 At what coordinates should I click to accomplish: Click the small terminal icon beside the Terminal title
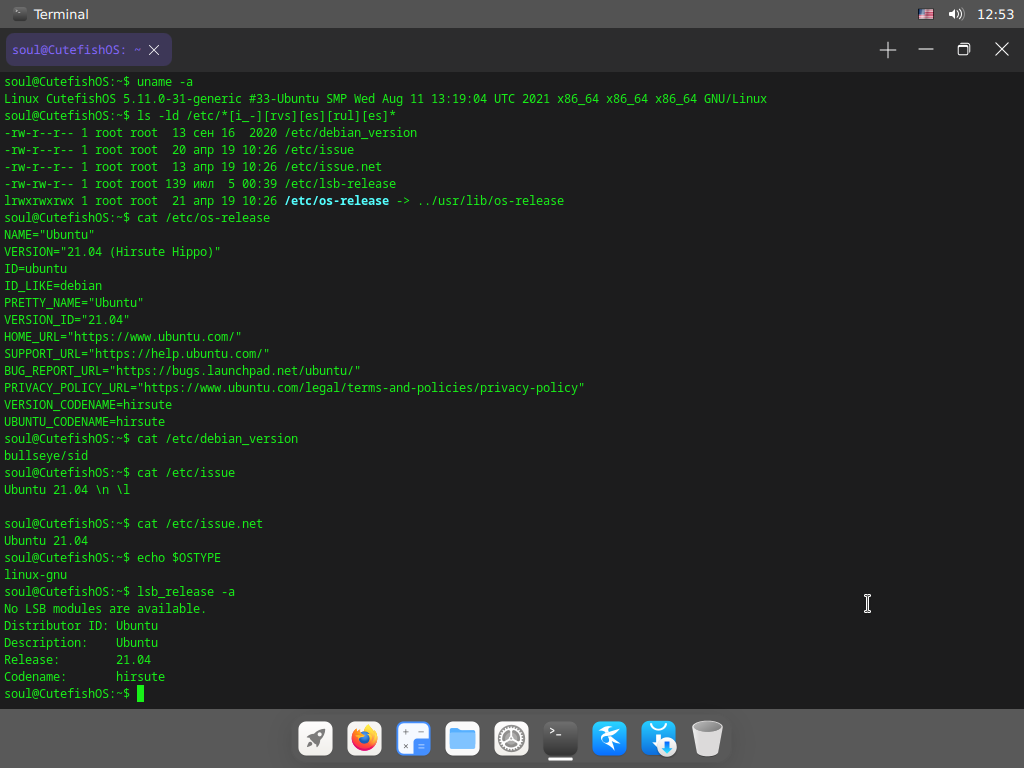coord(20,14)
